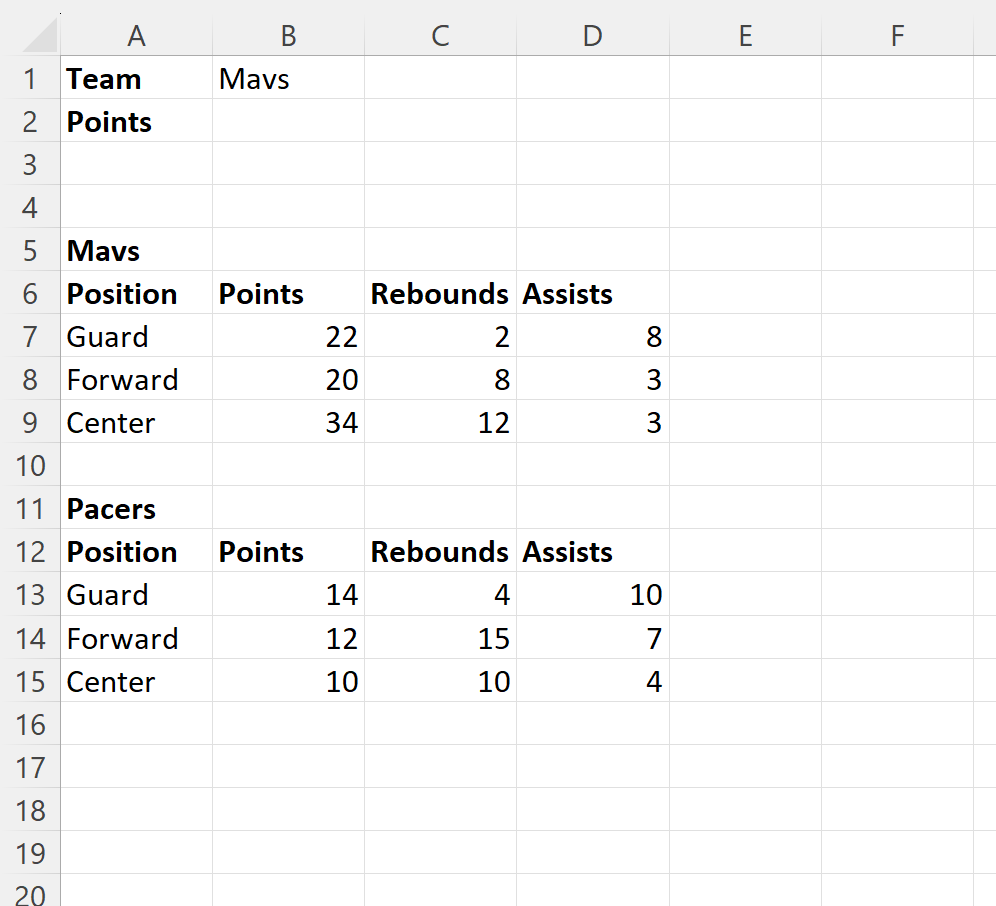This screenshot has width=996, height=906.
Task: Select the column A header
Action: tap(136, 36)
